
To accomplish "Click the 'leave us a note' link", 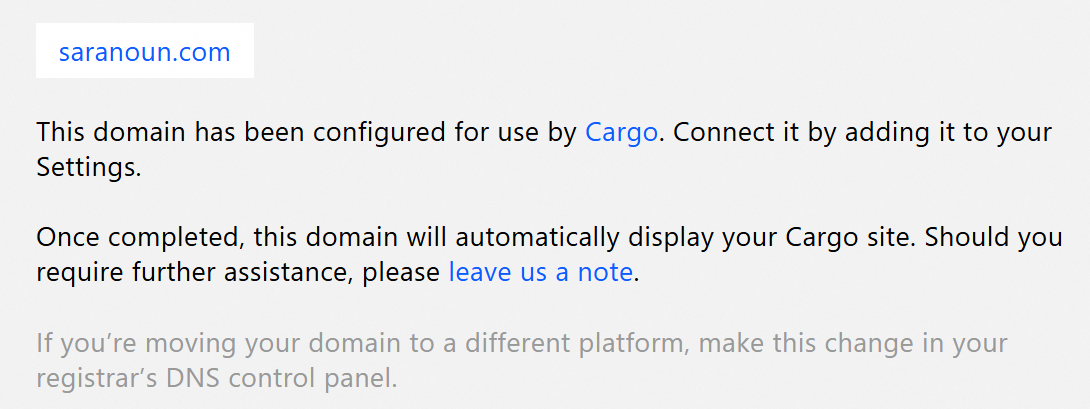I will 540,272.
